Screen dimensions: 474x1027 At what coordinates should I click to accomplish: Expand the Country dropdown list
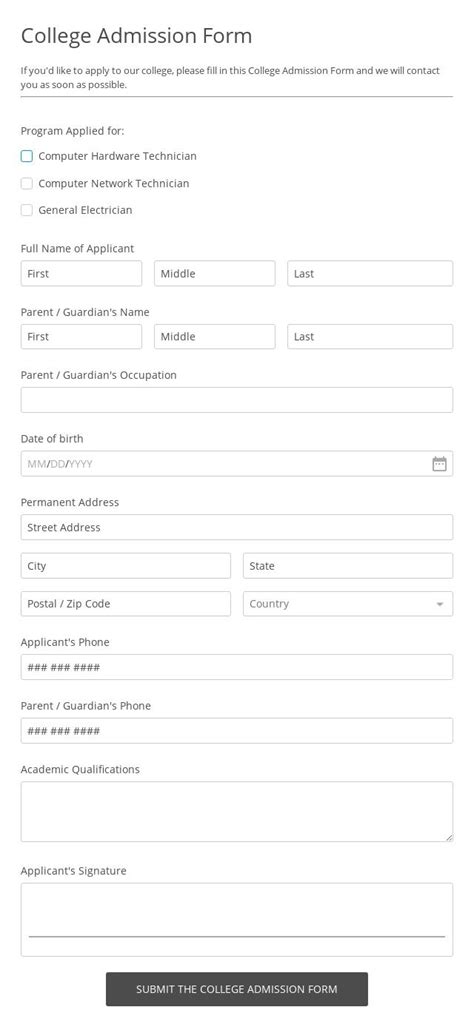click(x=348, y=604)
